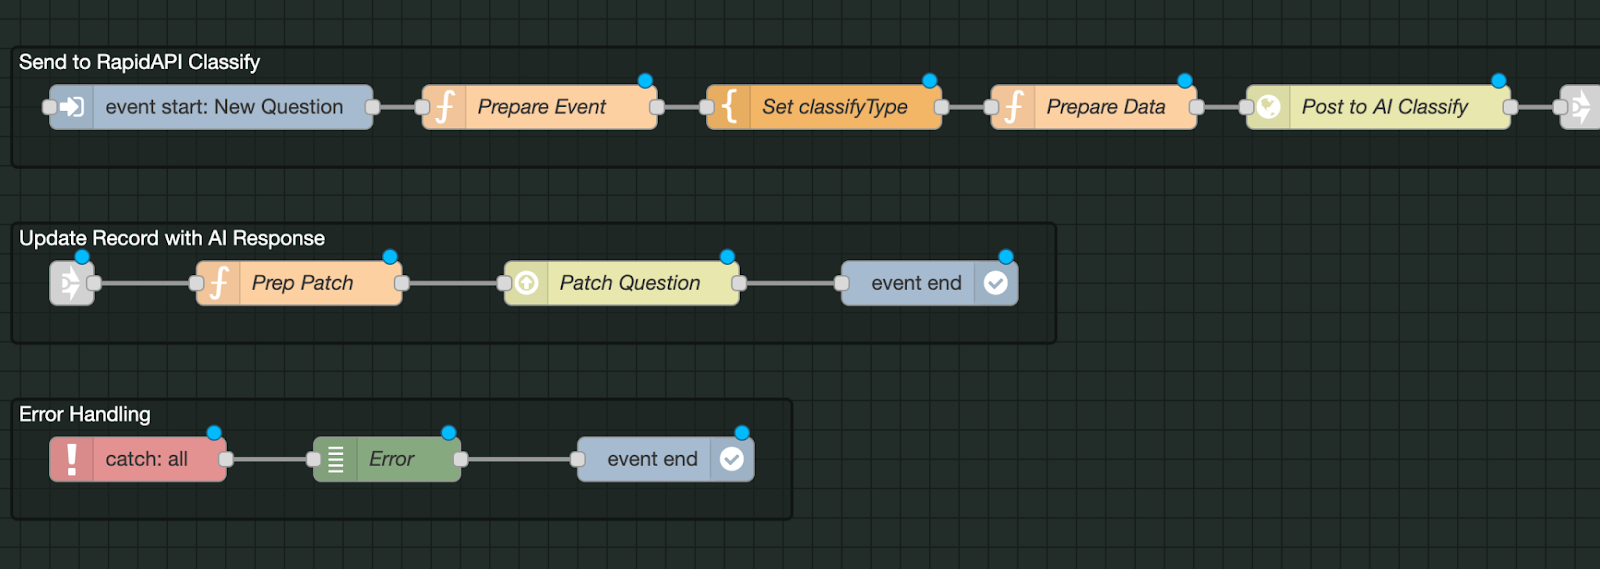Click the Set classifyType curly brace icon

point(730,107)
